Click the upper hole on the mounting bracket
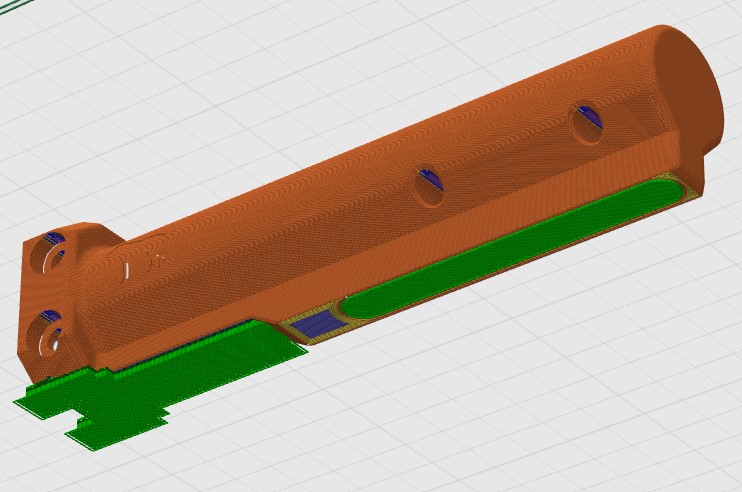The height and width of the screenshot is (492, 742). tap(49, 251)
